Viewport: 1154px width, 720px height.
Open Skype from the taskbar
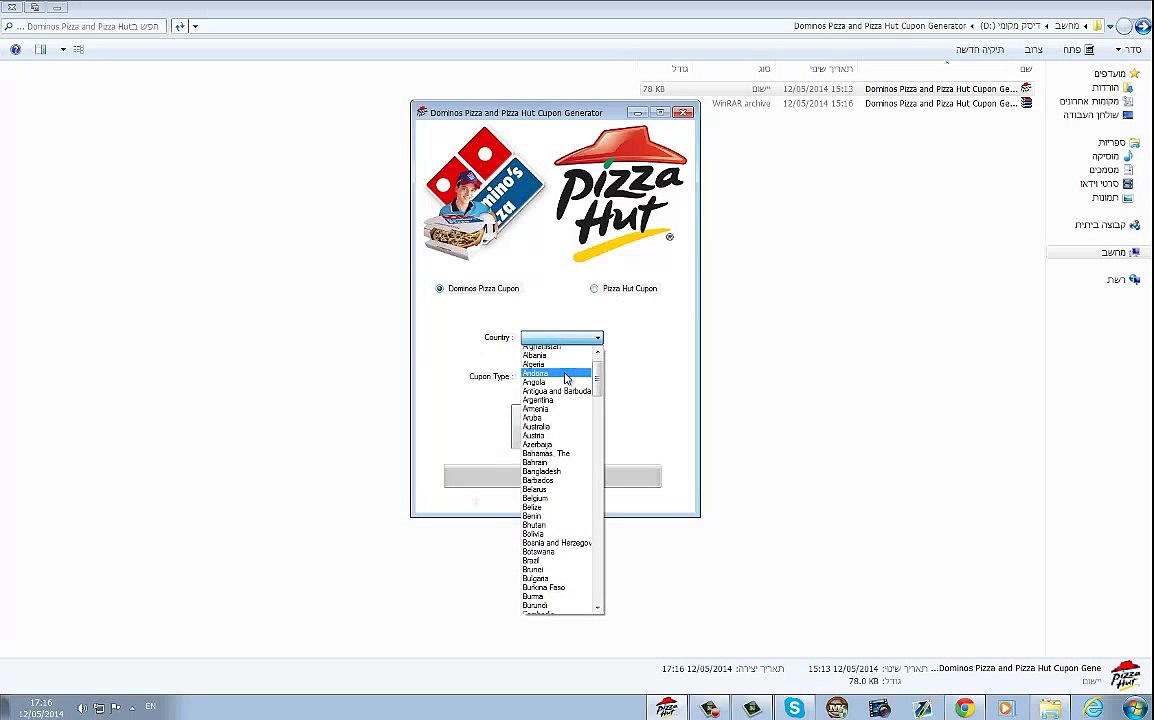794,707
